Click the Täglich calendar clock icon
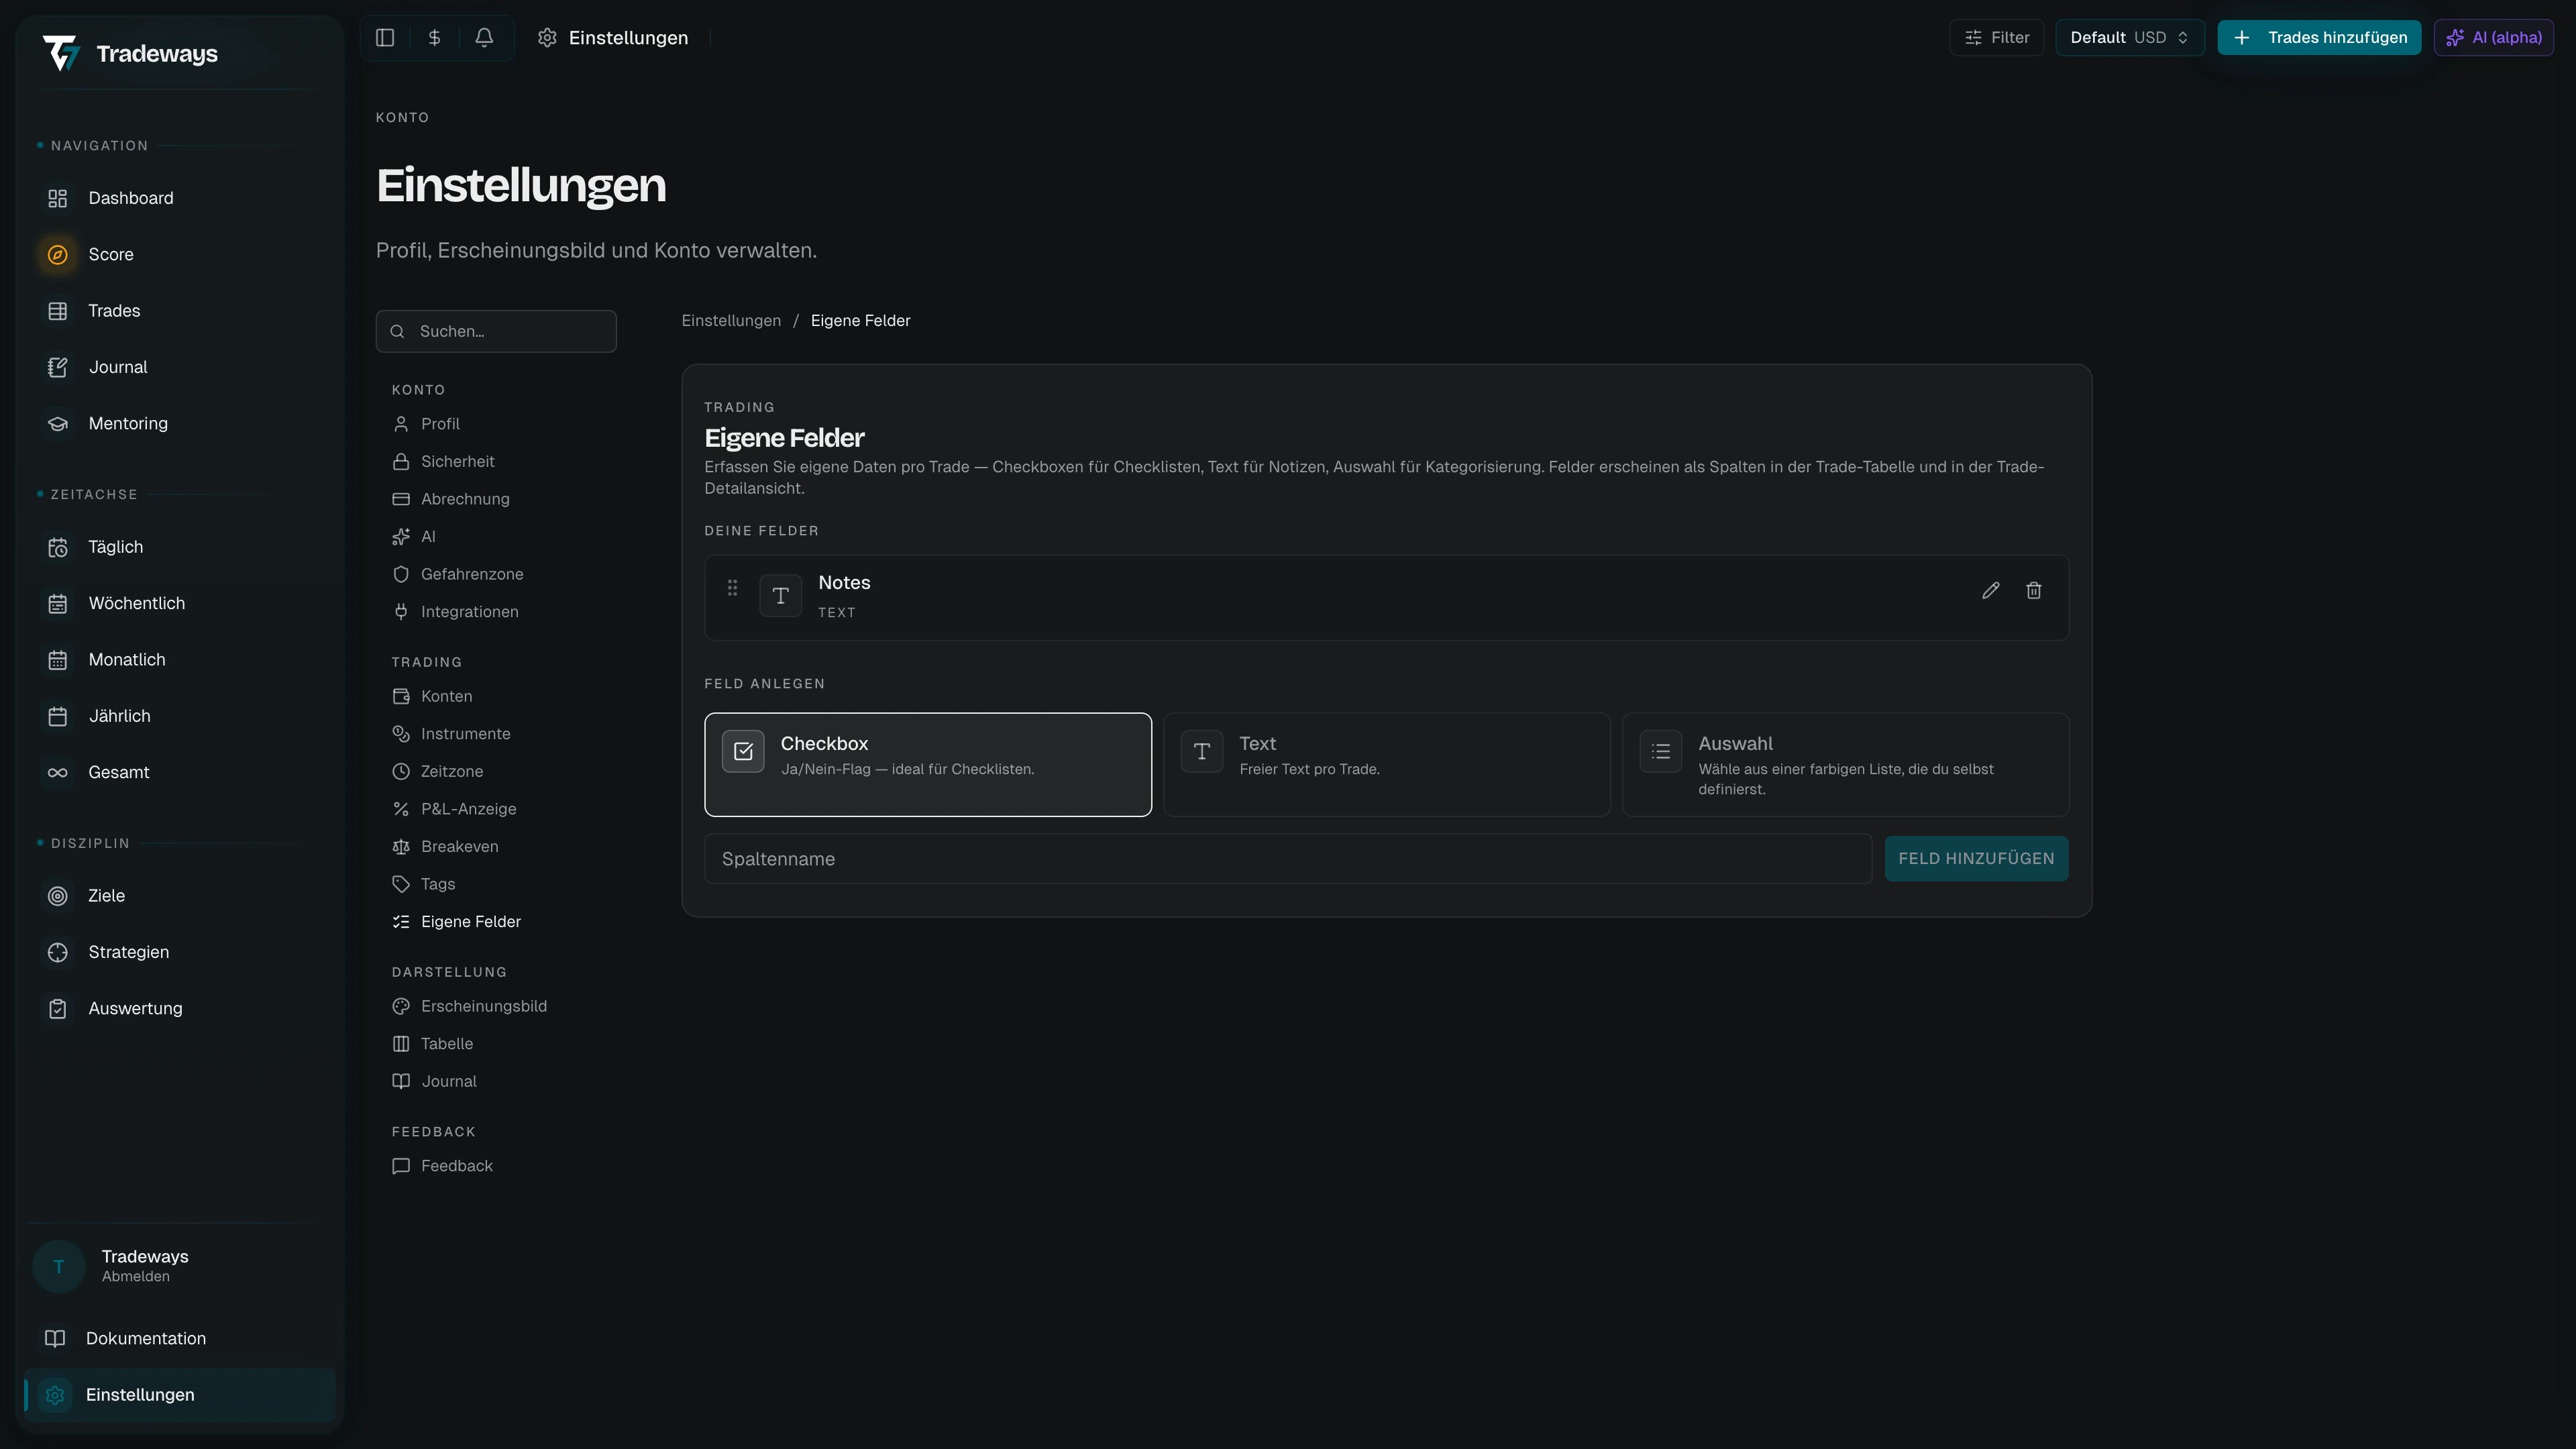 click(58, 547)
